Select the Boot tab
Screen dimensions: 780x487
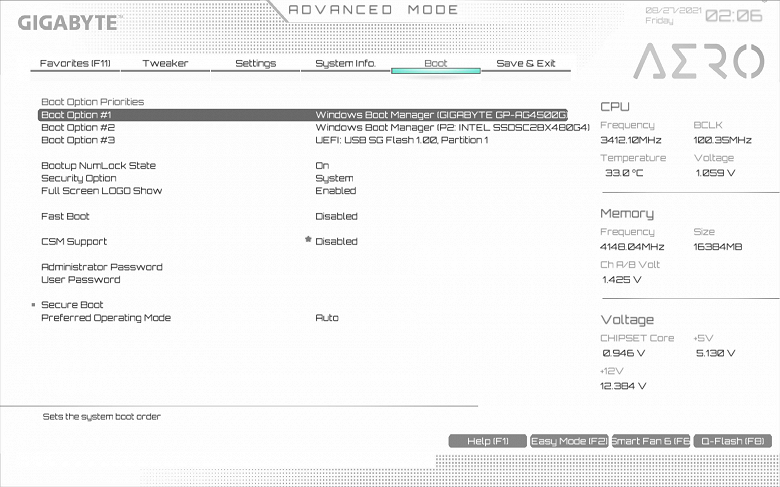coord(436,64)
